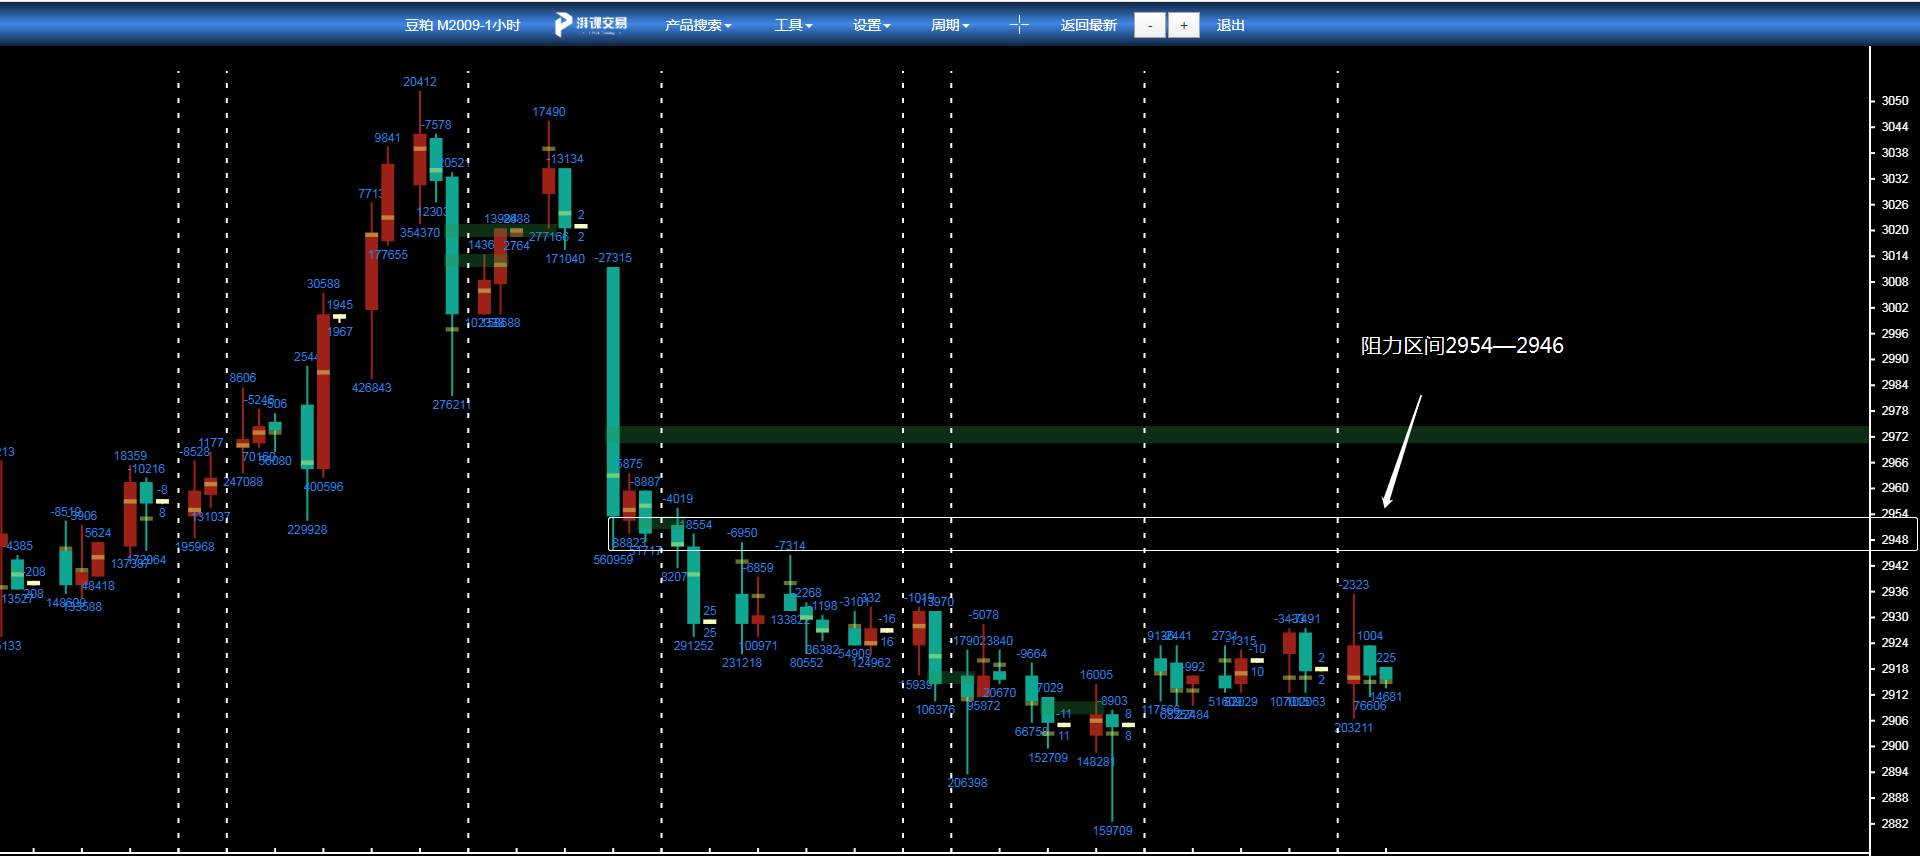
Task: Click the 2948 price on the axis
Action: coord(1894,539)
